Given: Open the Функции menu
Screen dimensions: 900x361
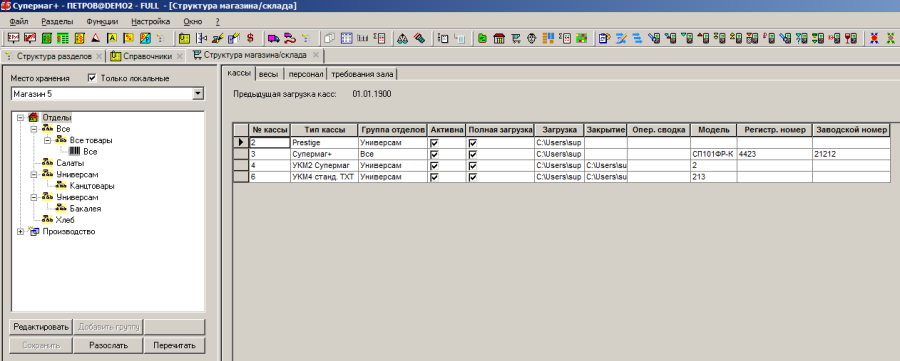Looking at the screenshot, I should 102,22.
